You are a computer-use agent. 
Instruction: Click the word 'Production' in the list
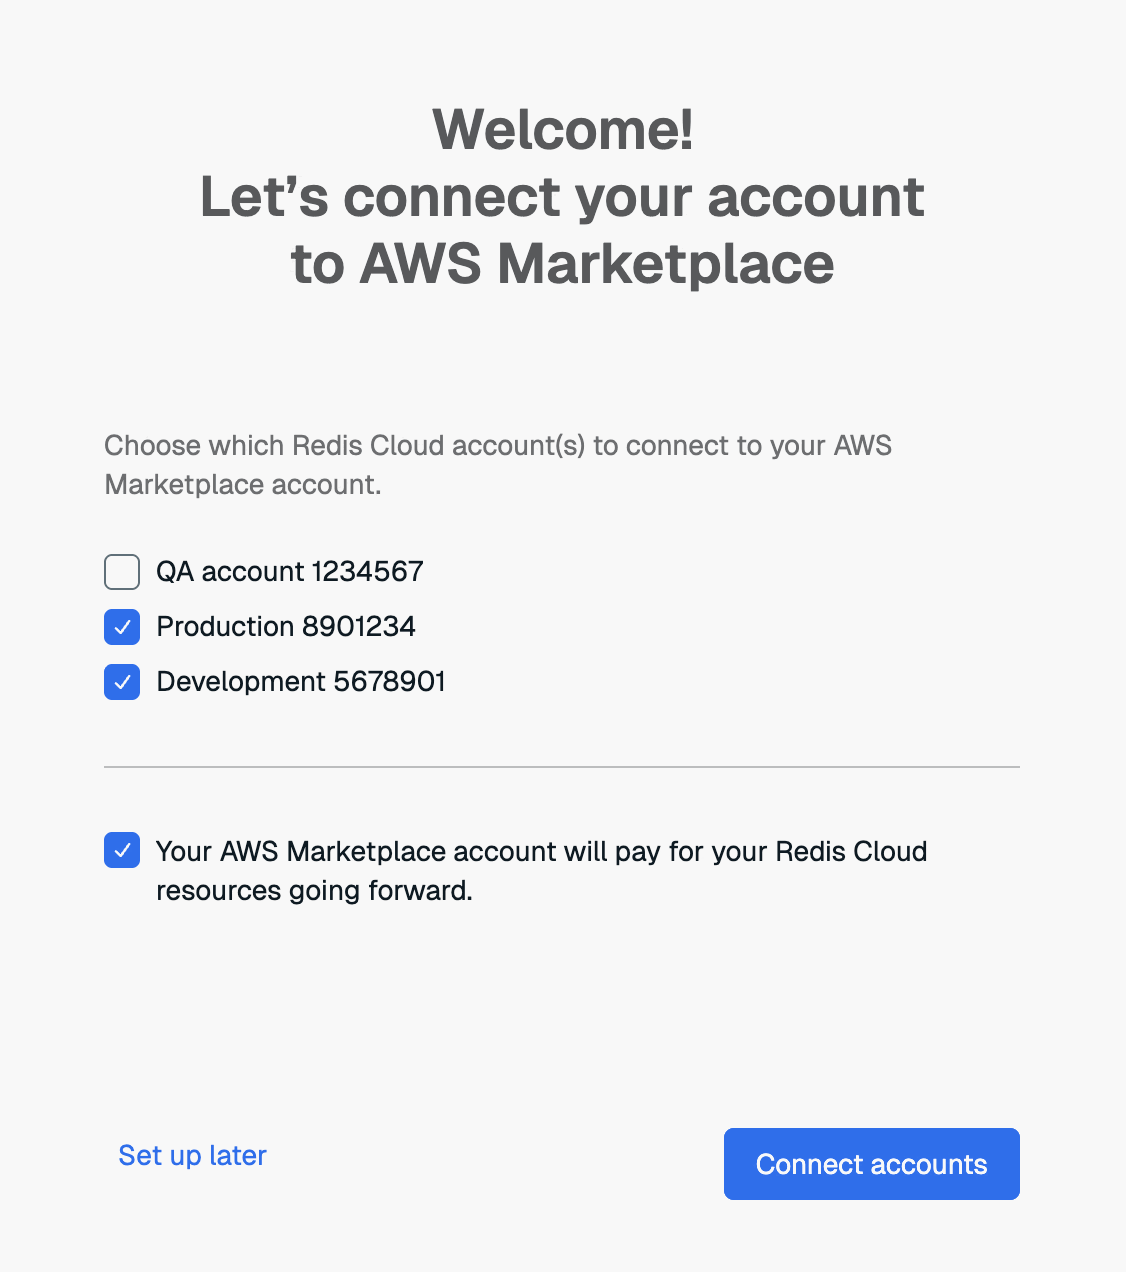tap(225, 627)
